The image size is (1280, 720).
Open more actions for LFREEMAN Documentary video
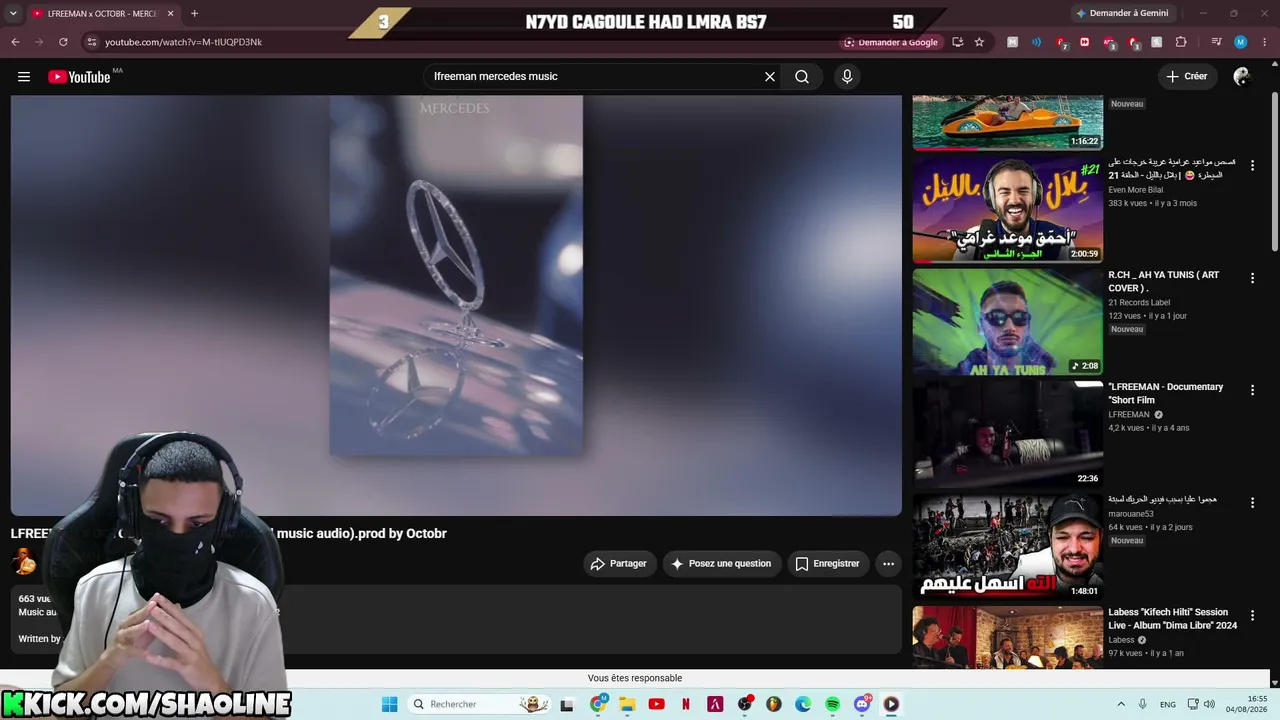(x=1252, y=390)
